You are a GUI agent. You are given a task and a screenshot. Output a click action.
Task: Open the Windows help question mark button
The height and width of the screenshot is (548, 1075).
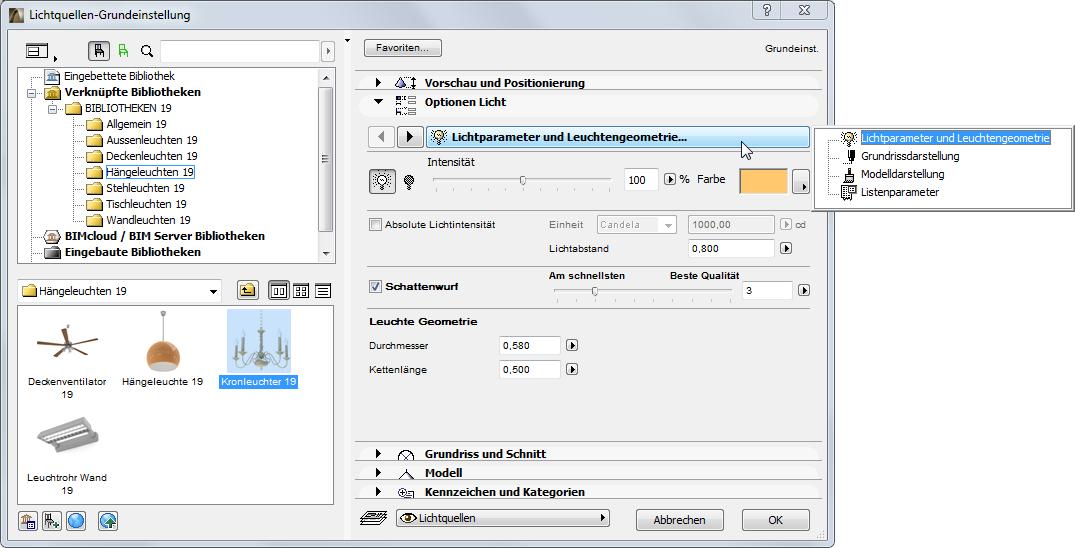(x=766, y=10)
